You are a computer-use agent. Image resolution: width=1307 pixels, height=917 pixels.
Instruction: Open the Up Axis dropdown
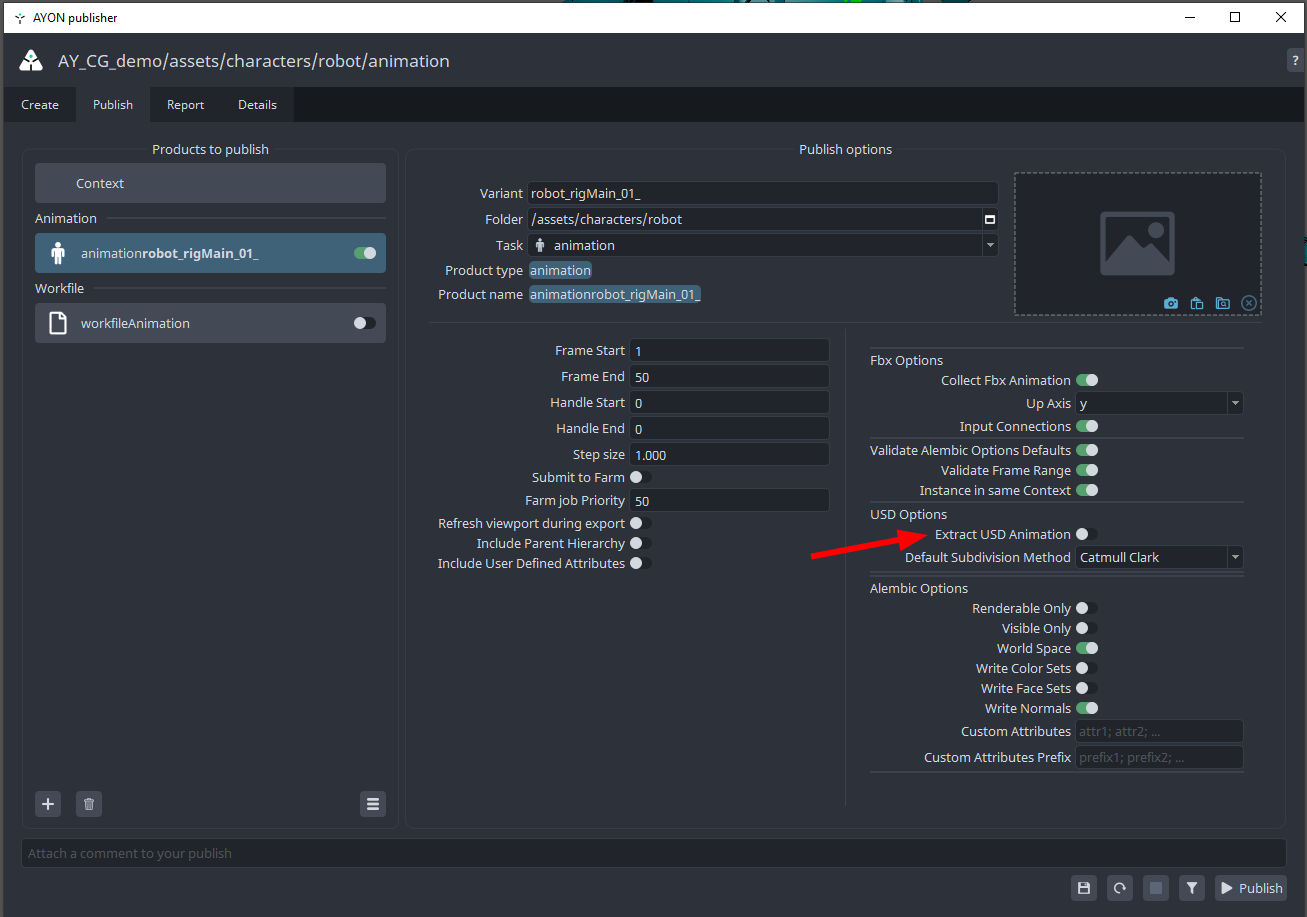coord(1159,404)
